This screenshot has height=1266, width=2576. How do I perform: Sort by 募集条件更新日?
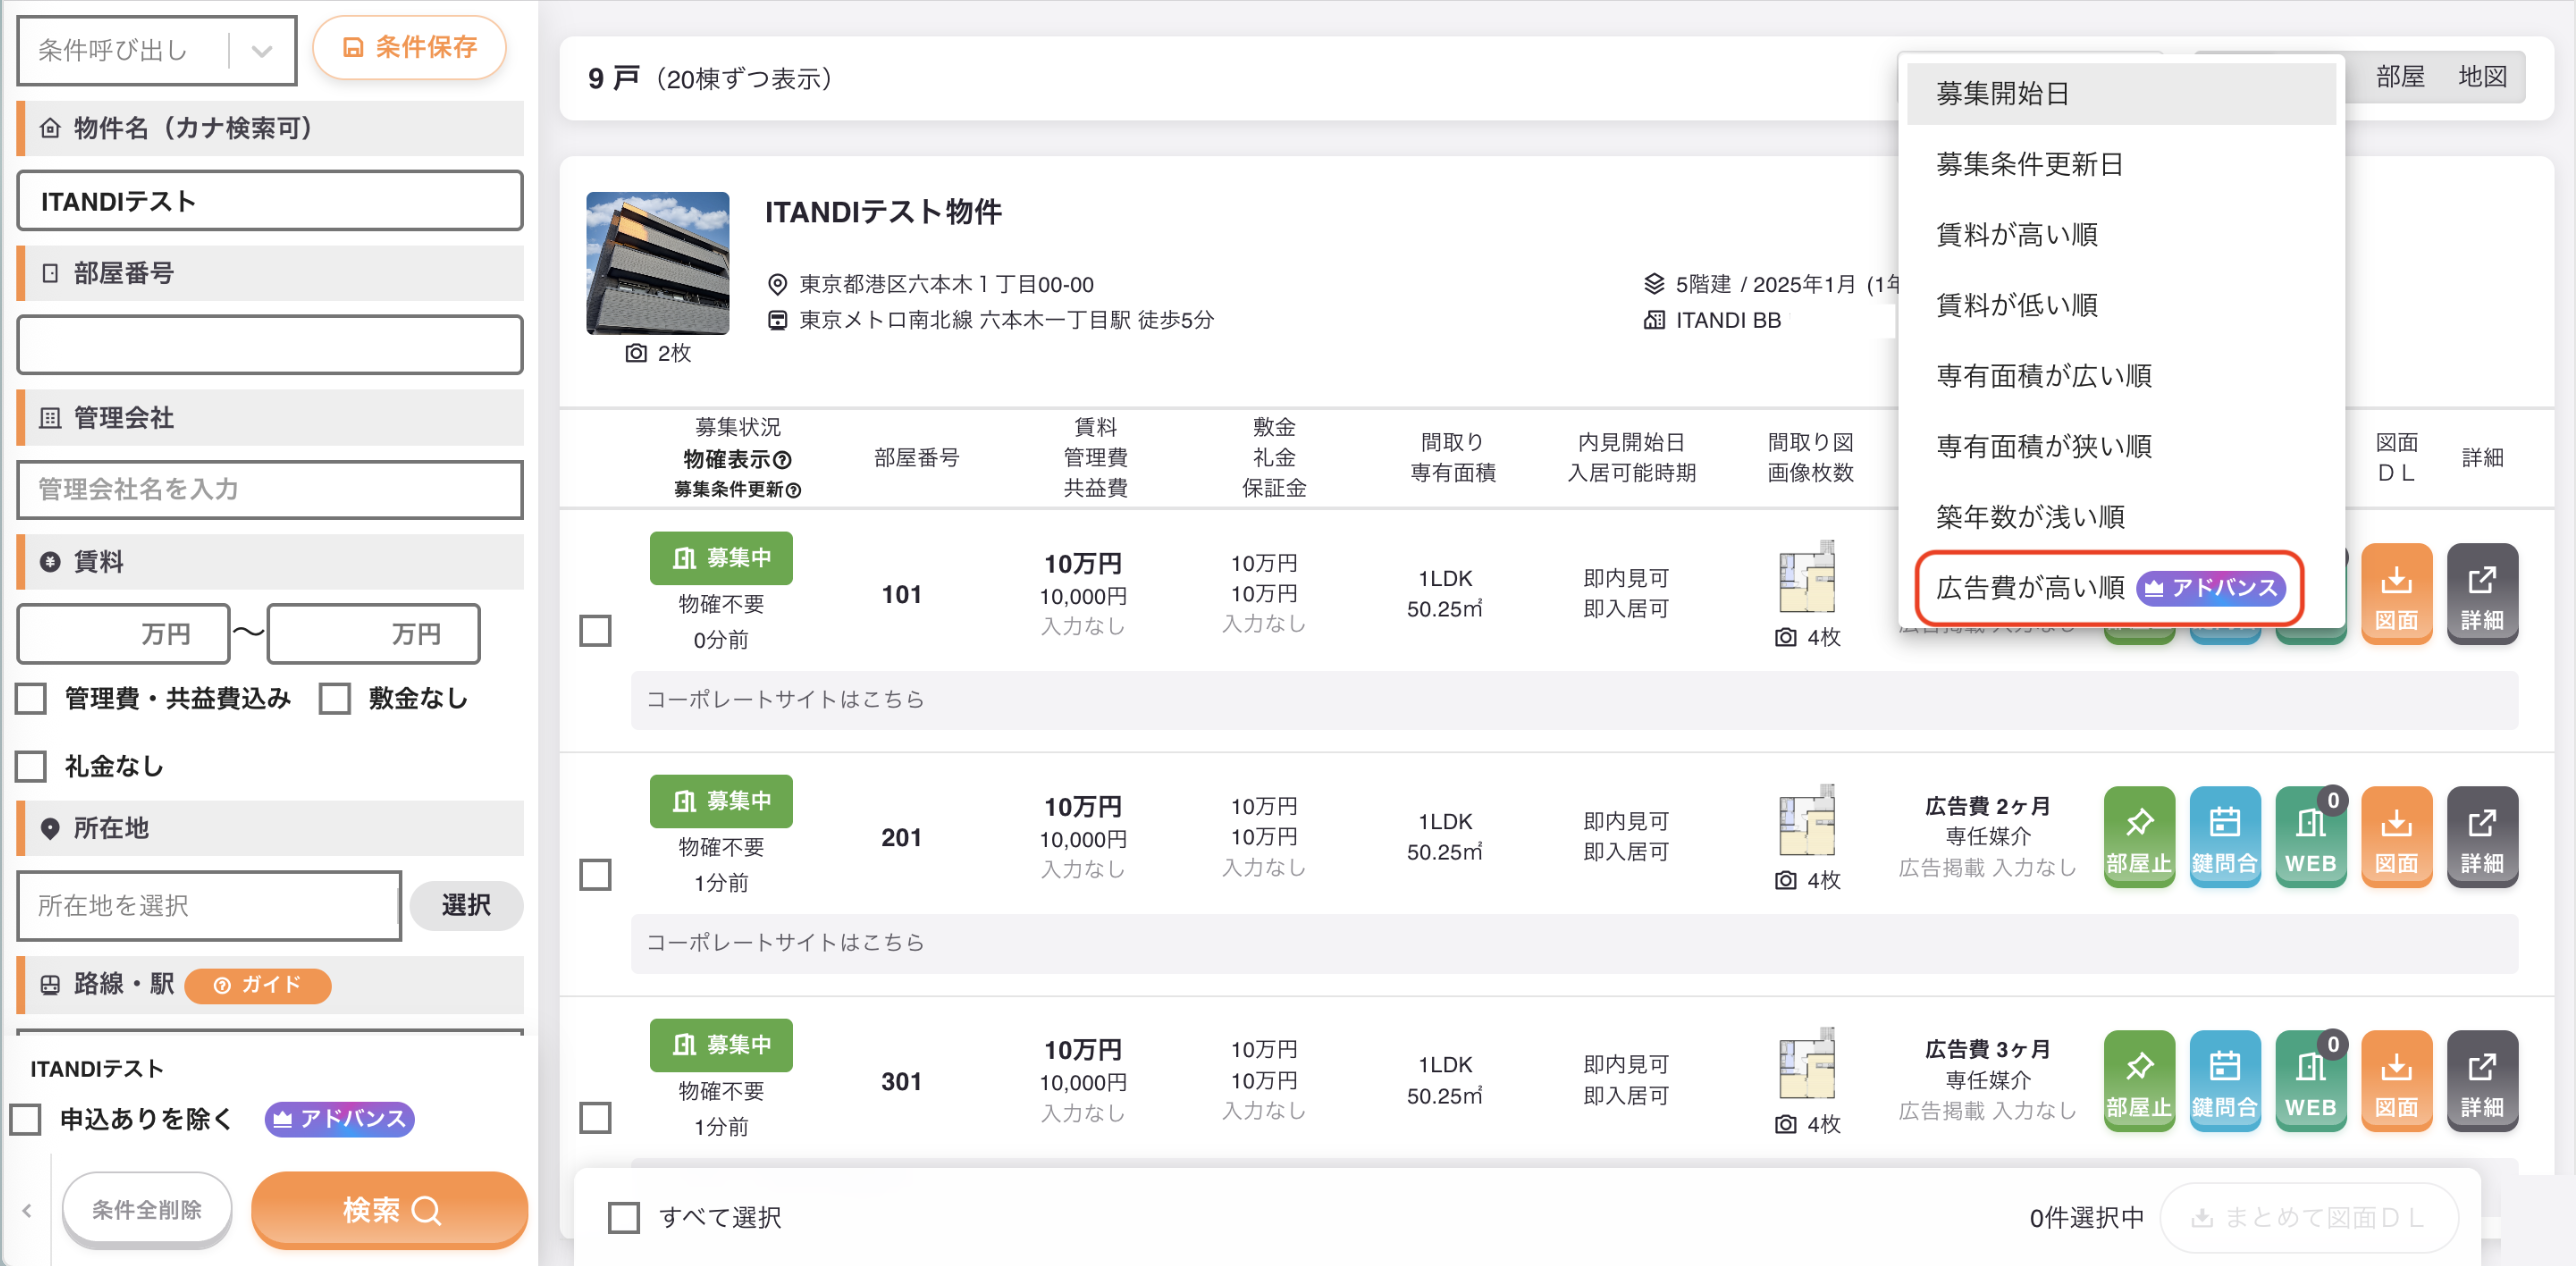tap(2120, 164)
